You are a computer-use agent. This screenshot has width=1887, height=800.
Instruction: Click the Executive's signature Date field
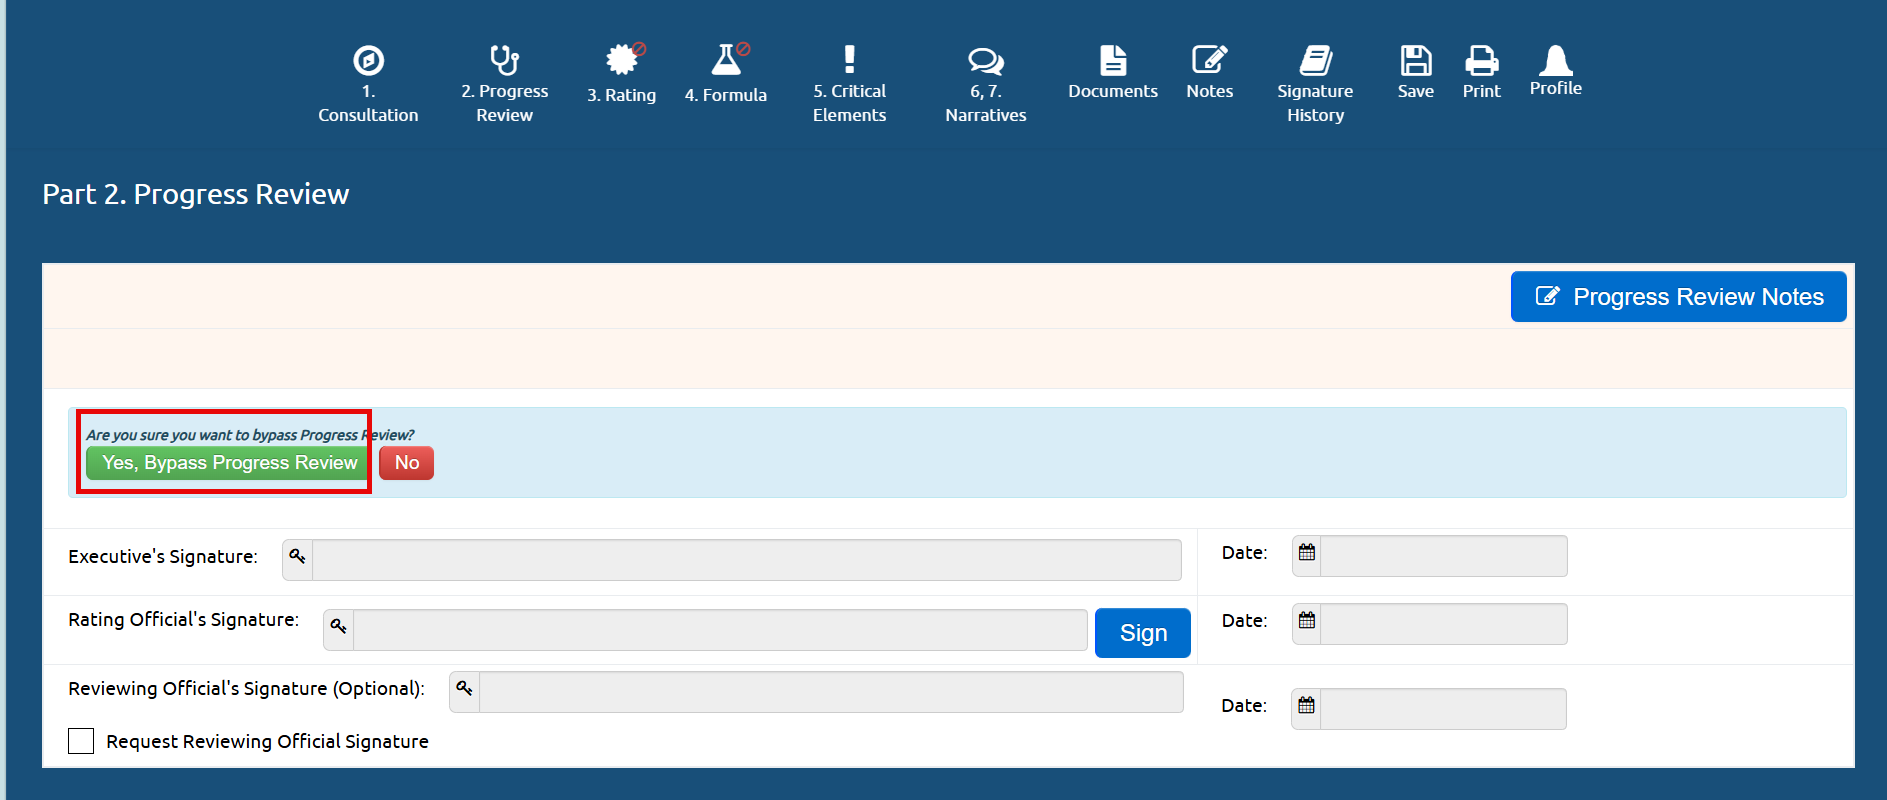pos(1444,556)
